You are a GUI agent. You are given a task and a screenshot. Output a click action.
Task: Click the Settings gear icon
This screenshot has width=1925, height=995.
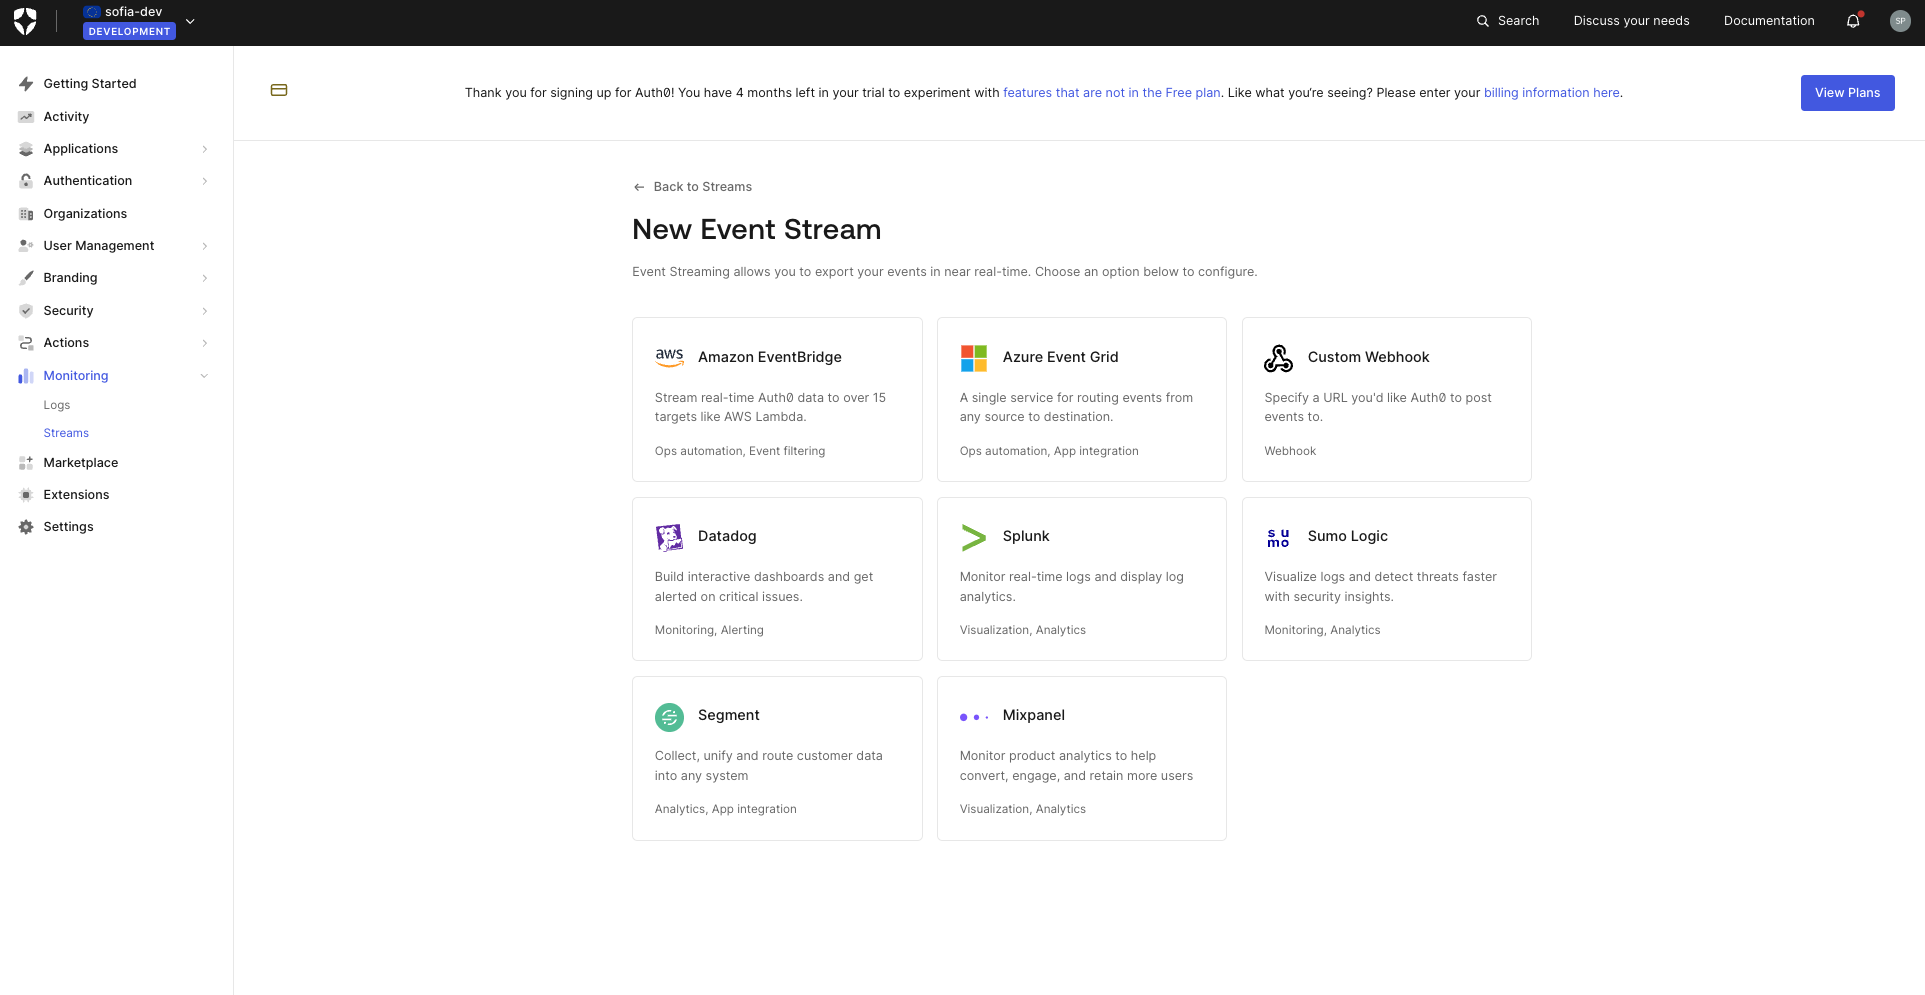(x=26, y=527)
